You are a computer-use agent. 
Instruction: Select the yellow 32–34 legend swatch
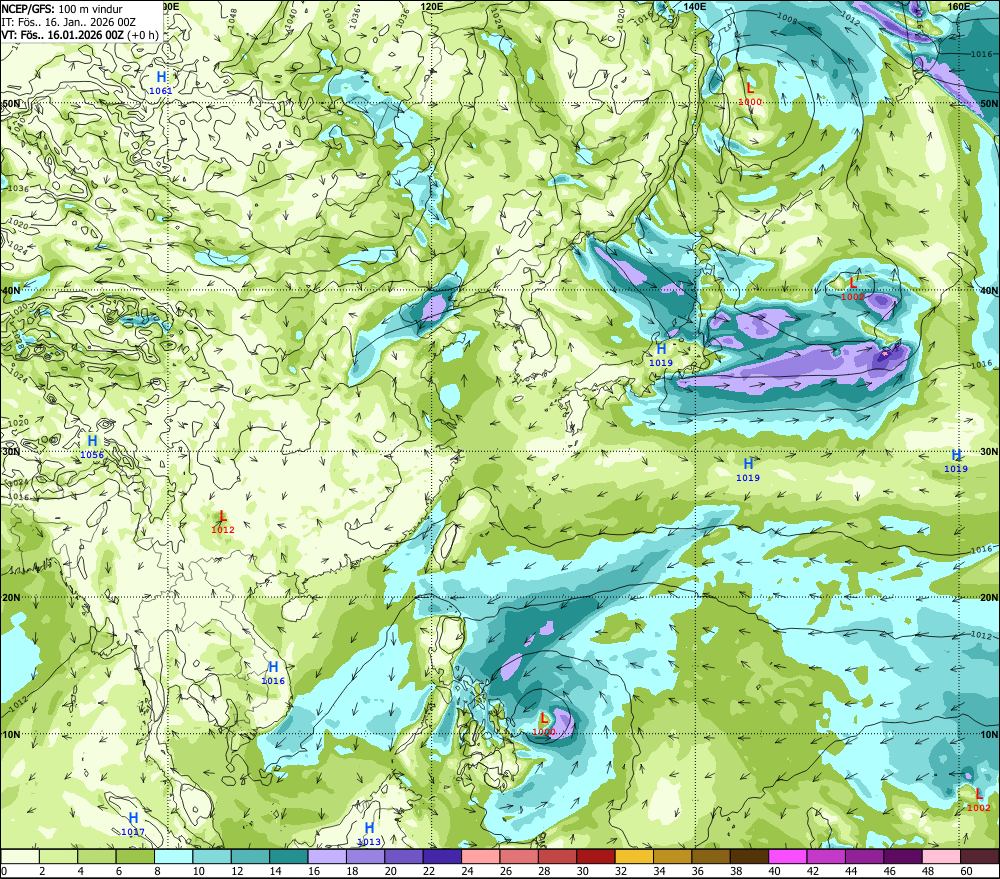634,857
